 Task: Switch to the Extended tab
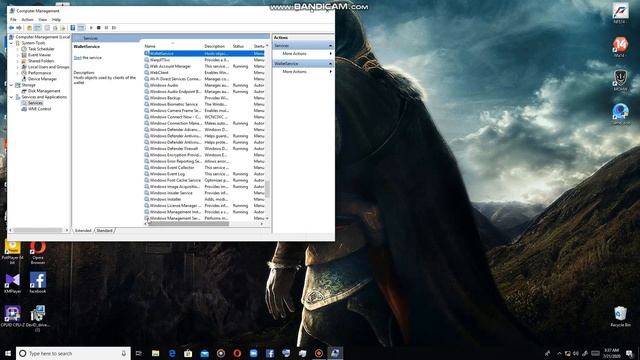pos(83,231)
